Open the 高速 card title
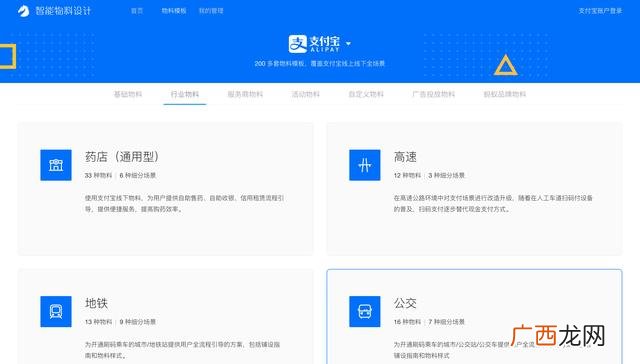This screenshot has width=640, height=364. pyautogui.click(x=405, y=157)
